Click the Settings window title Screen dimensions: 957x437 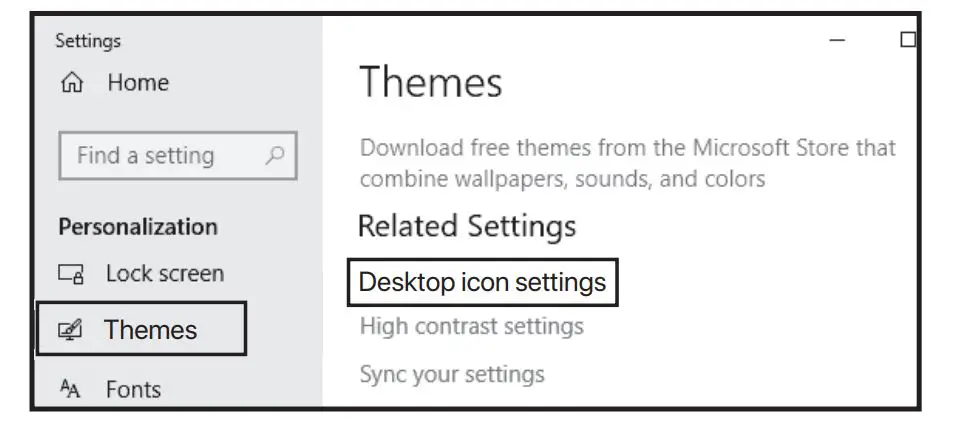(x=88, y=41)
